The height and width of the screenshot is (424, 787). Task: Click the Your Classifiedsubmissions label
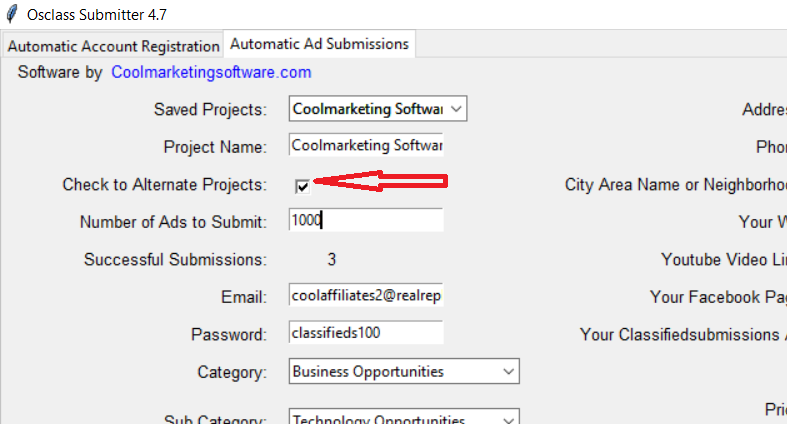tap(683, 335)
